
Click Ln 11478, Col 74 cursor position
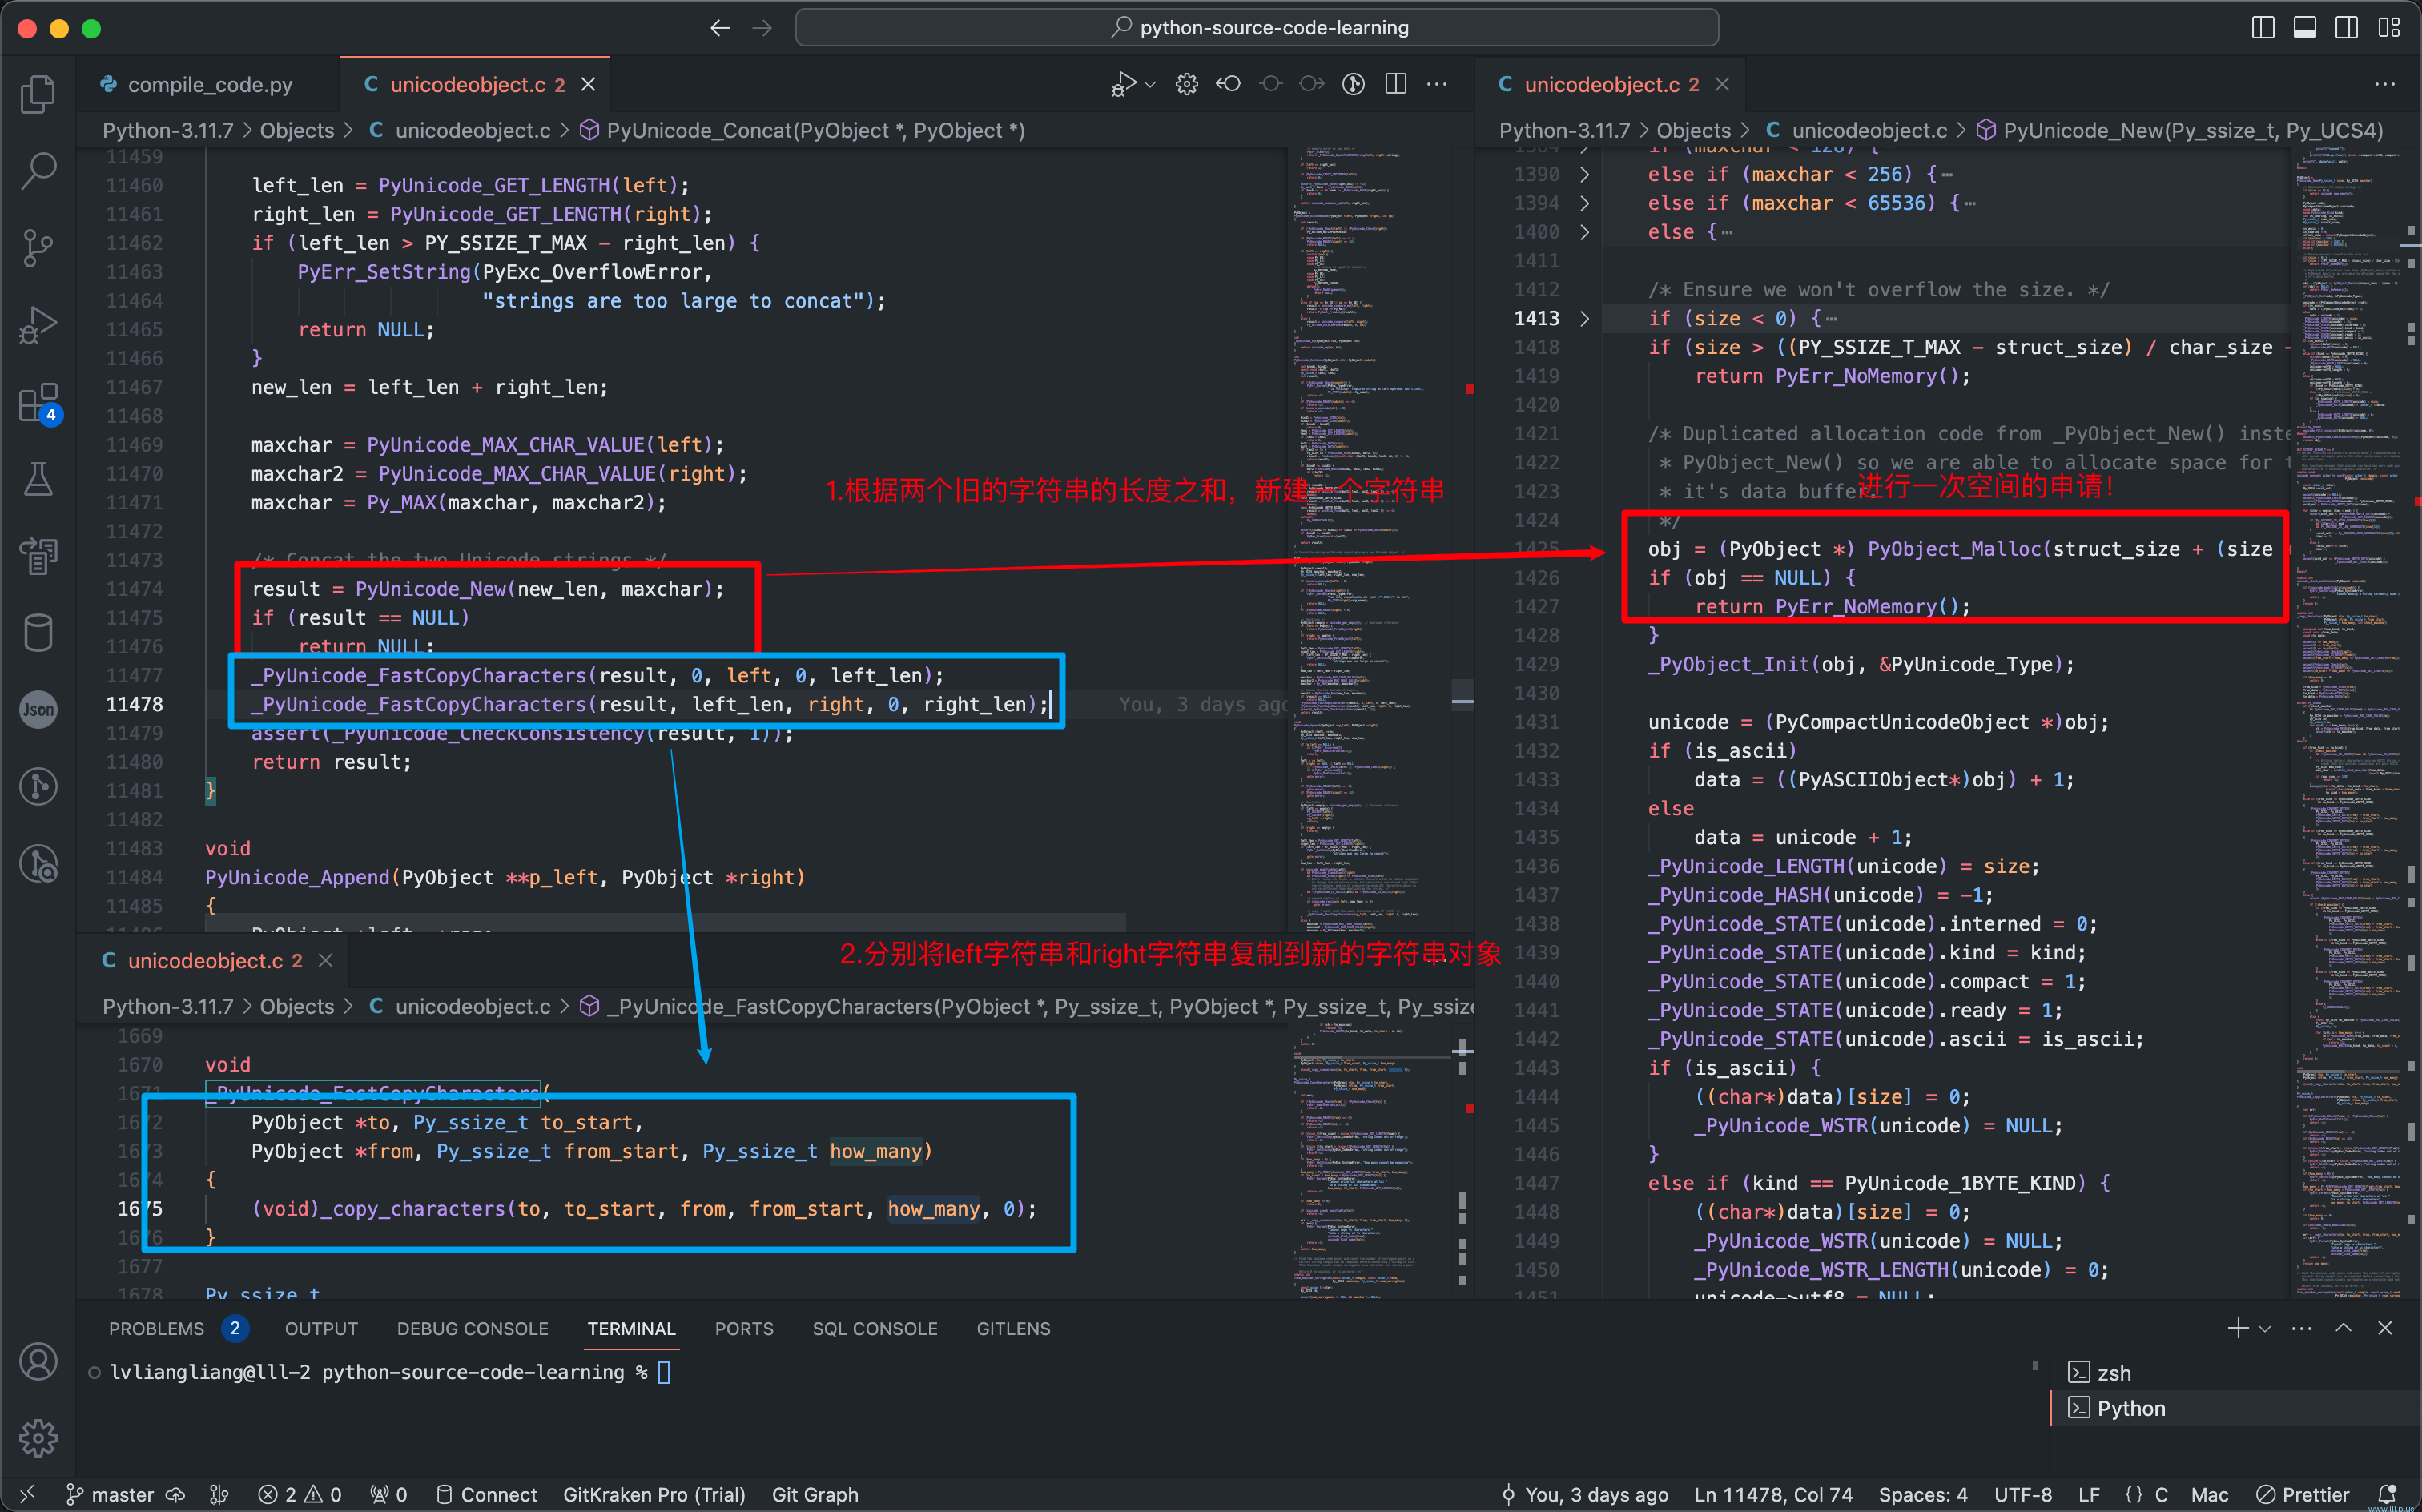pyautogui.click(x=1773, y=1495)
